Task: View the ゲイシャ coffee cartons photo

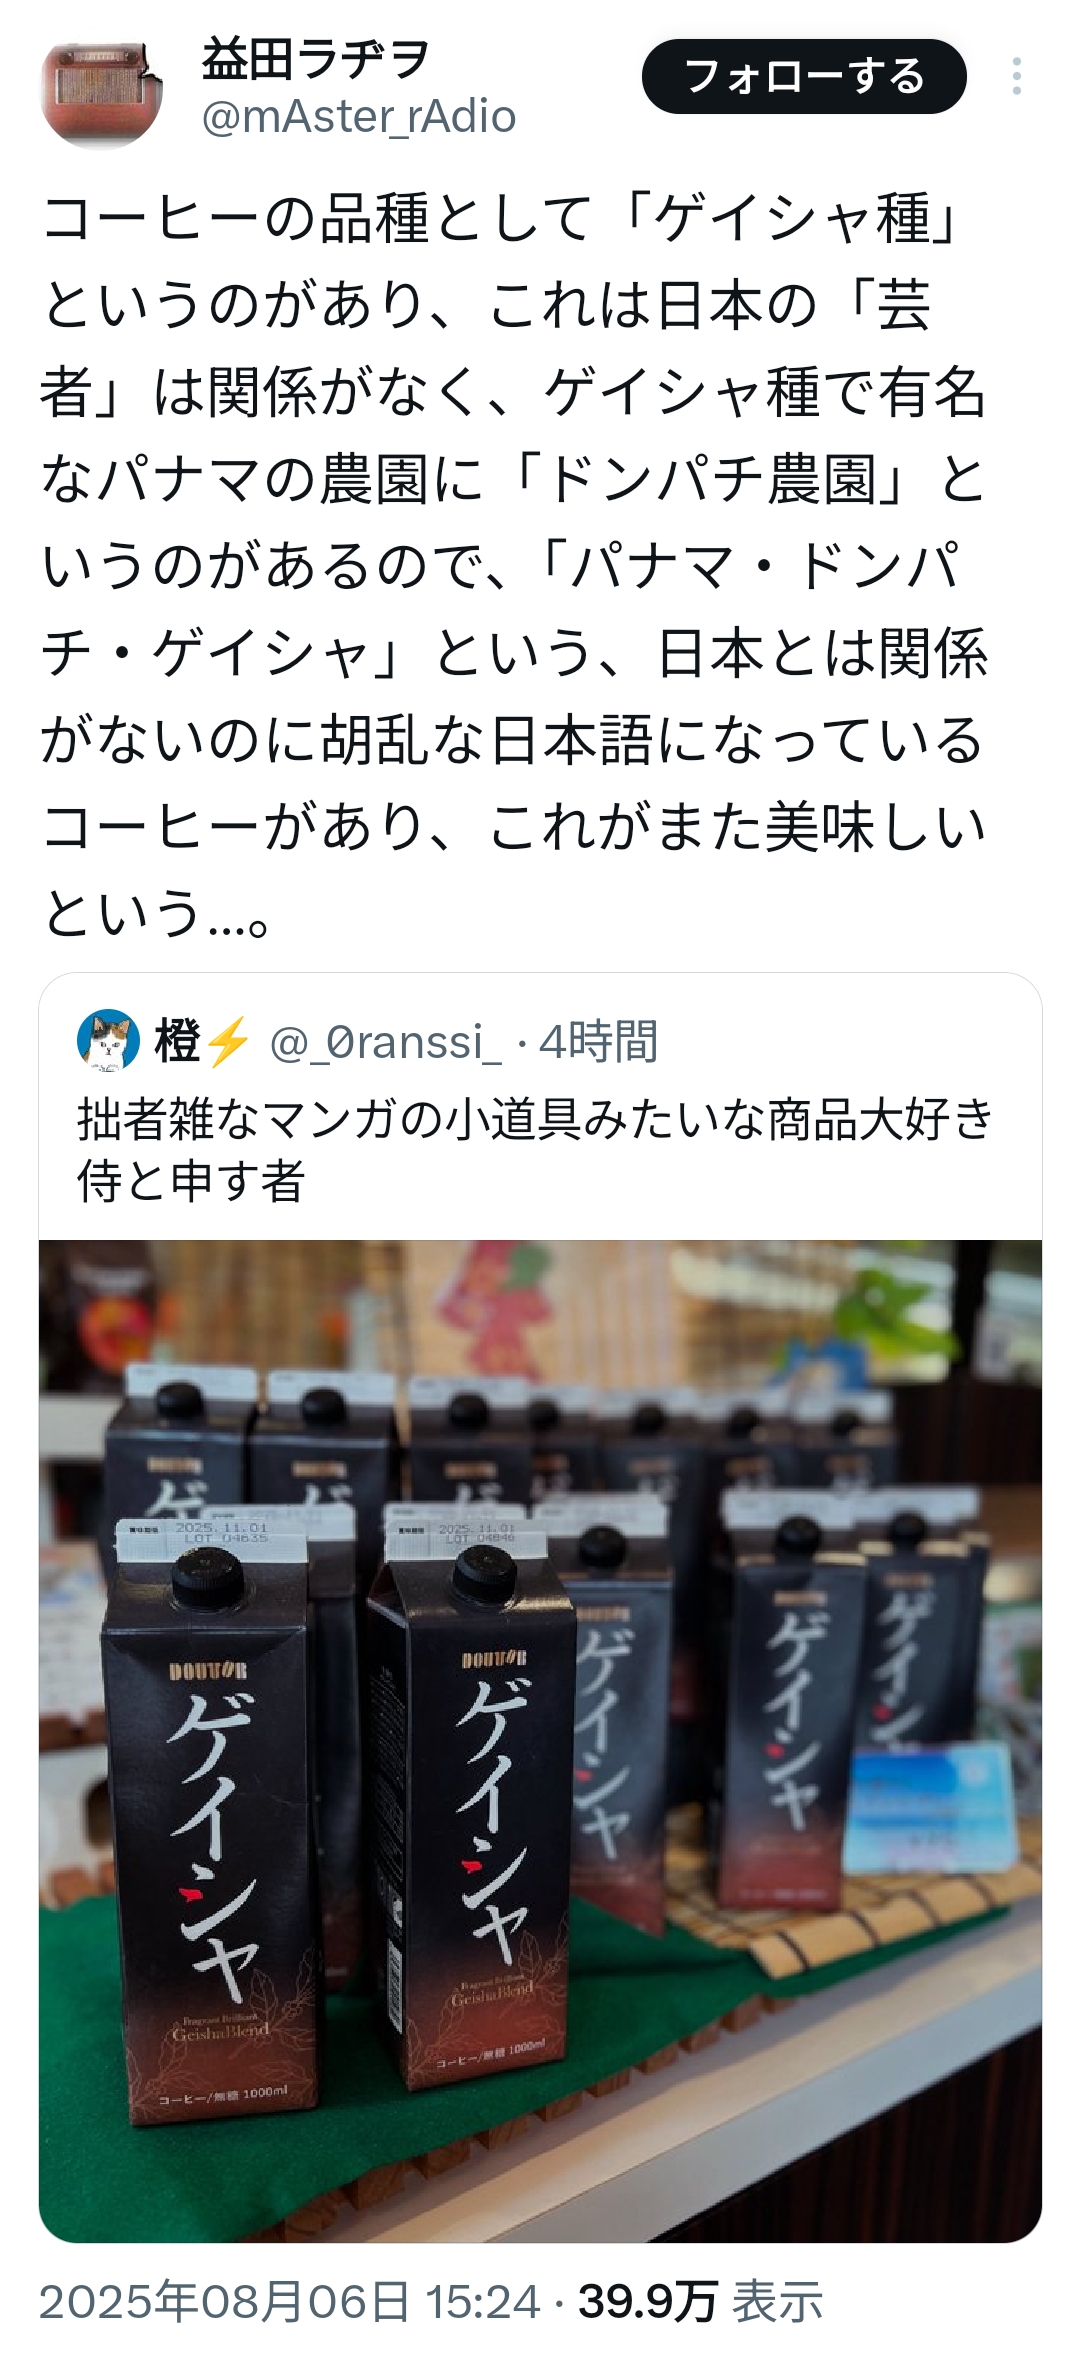Action: tap(540, 1741)
